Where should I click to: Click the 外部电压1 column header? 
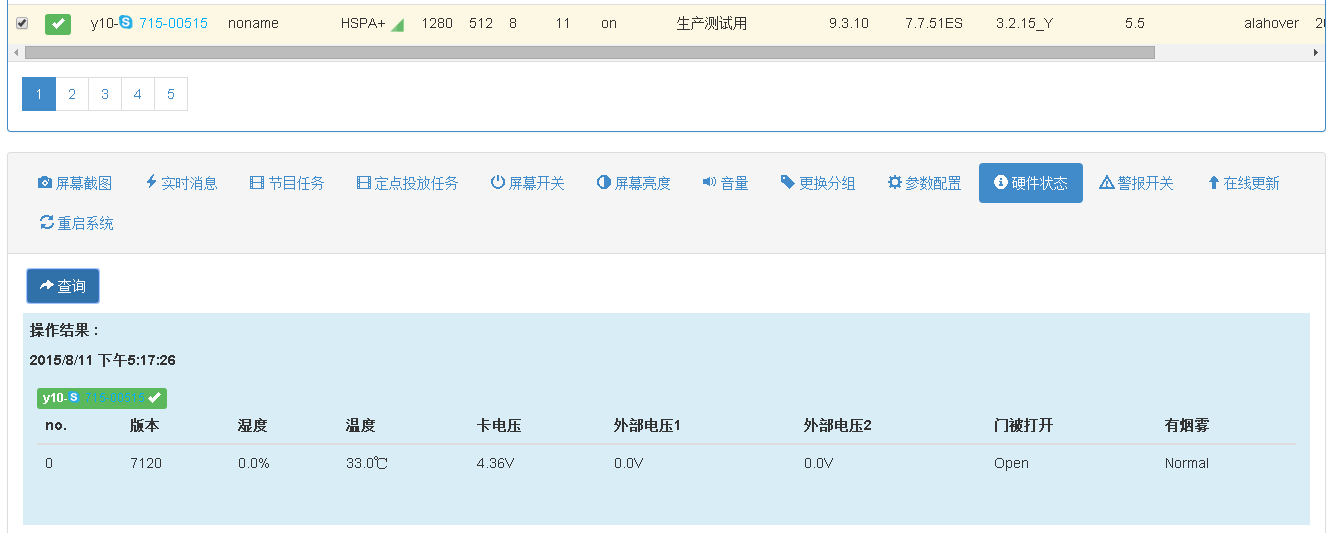pos(647,426)
